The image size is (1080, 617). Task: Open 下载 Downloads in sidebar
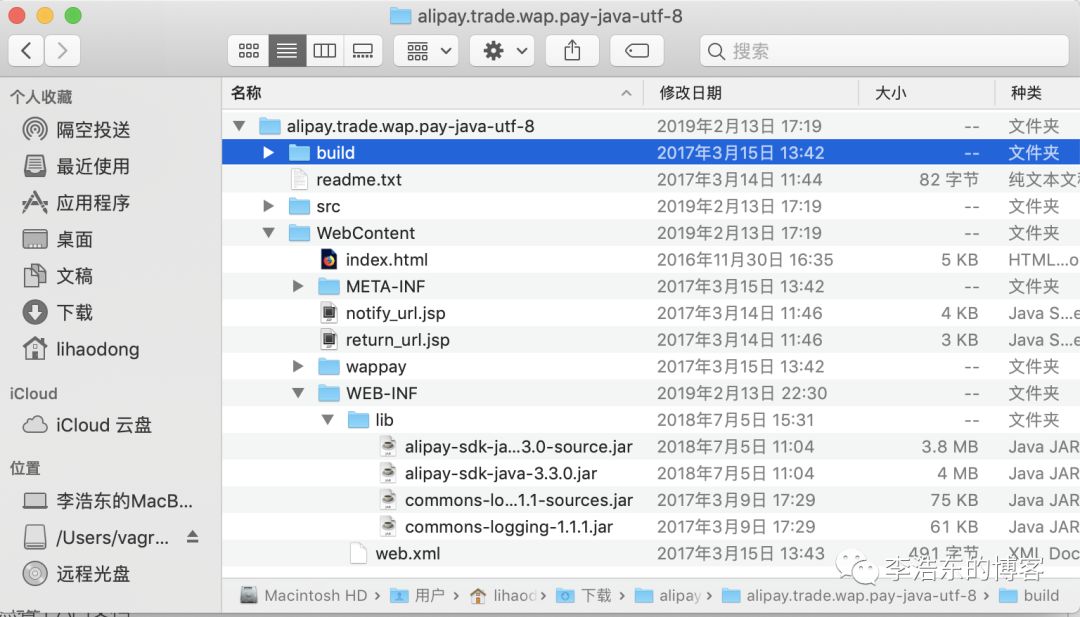tap(58, 312)
